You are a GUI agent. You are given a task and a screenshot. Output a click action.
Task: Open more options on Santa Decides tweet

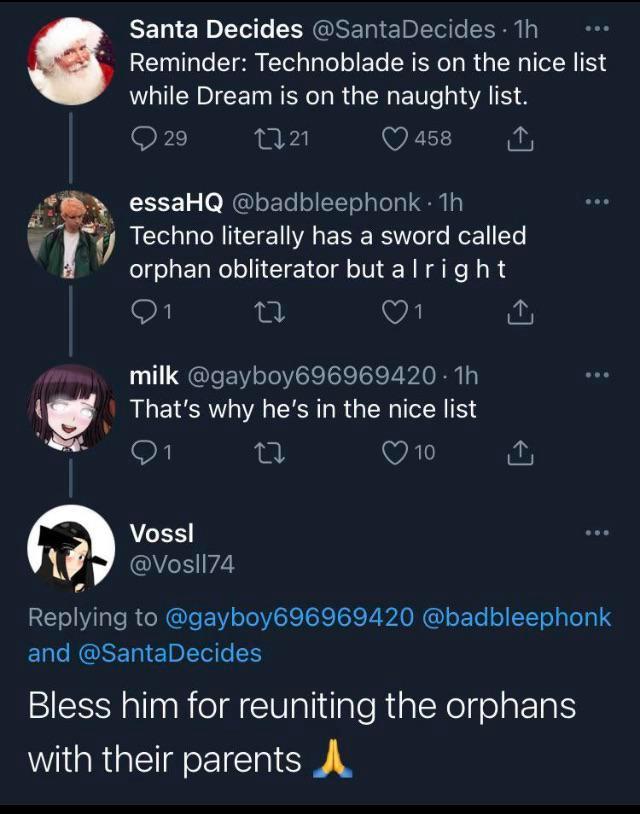pyautogui.click(x=597, y=30)
